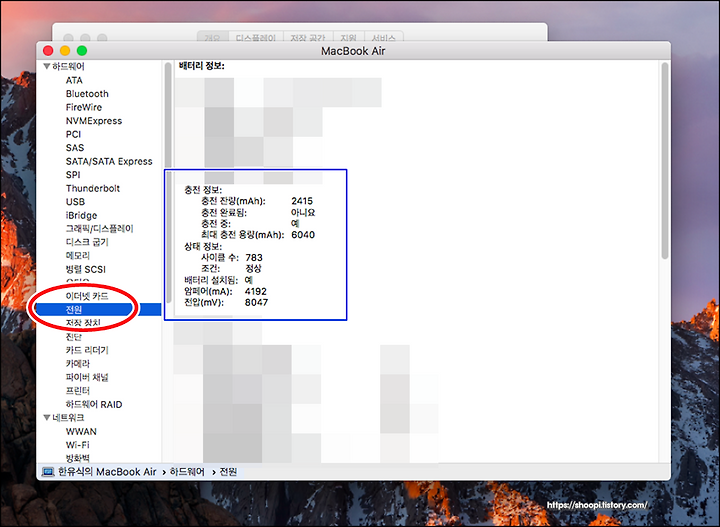Image resolution: width=720 pixels, height=527 pixels.
Task: Click 하드웨어 in the bottom path bar
Action: point(187,472)
